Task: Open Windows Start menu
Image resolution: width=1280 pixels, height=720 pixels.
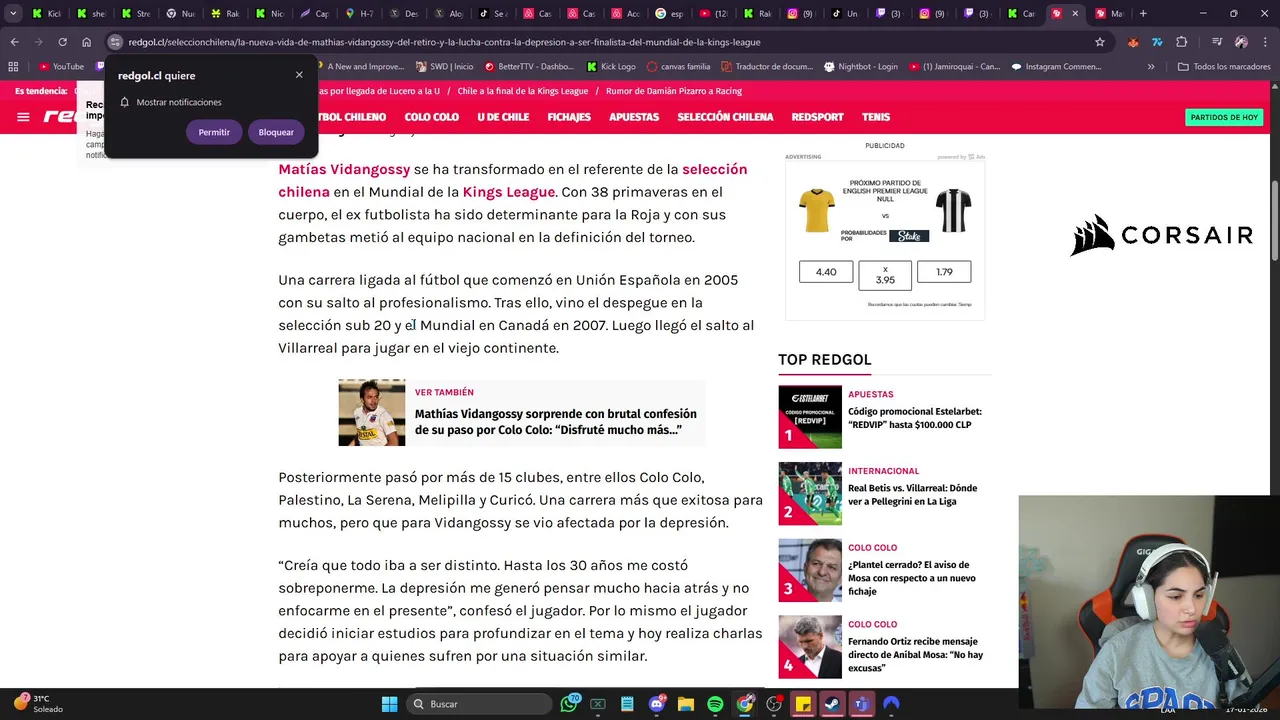Action: [x=389, y=704]
